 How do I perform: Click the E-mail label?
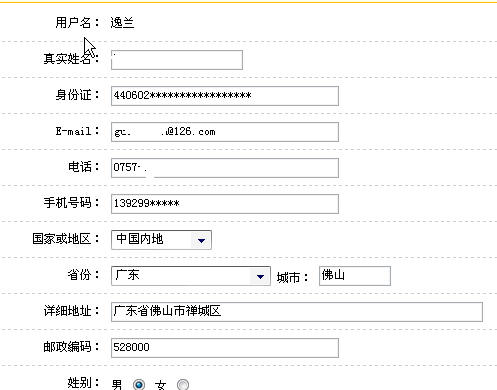tap(77, 131)
